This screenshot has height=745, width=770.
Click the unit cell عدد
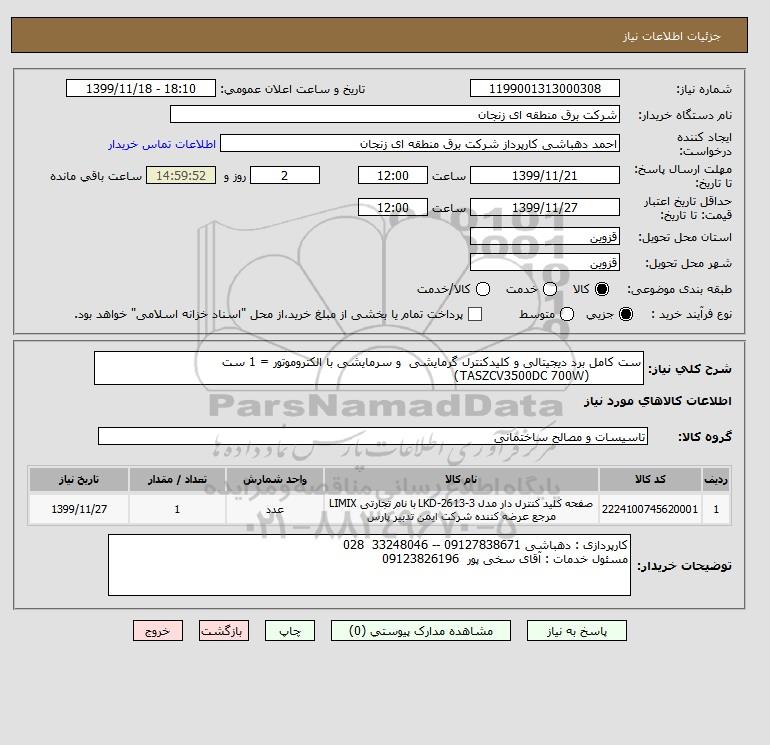coord(275,509)
